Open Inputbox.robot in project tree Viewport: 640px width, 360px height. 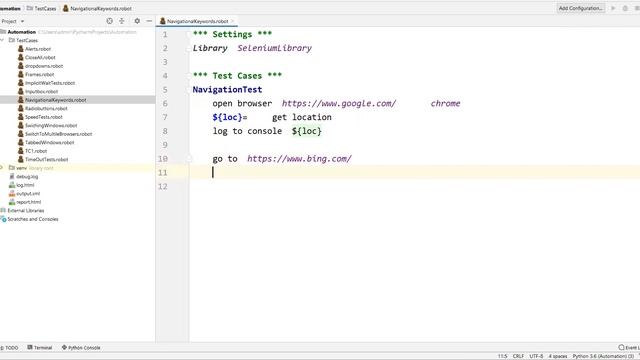(x=41, y=91)
